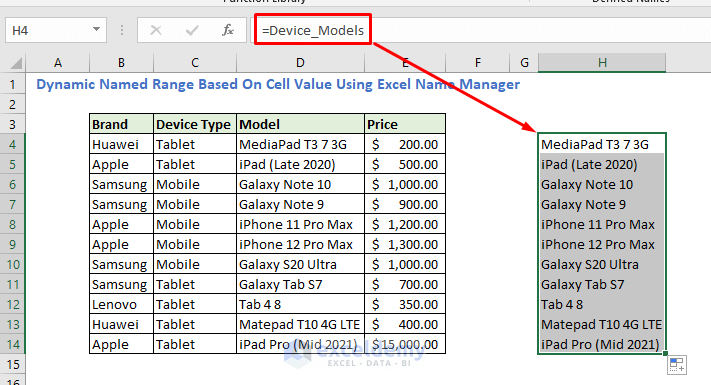
Task: Select price cell 350.00
Action: click(405, 304)
